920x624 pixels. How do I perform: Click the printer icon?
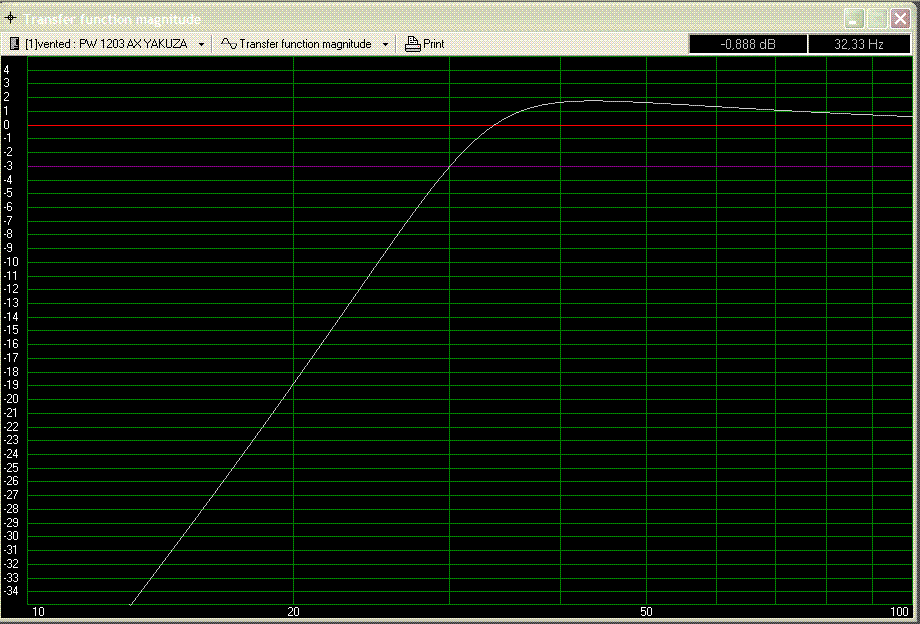[413, 44]
